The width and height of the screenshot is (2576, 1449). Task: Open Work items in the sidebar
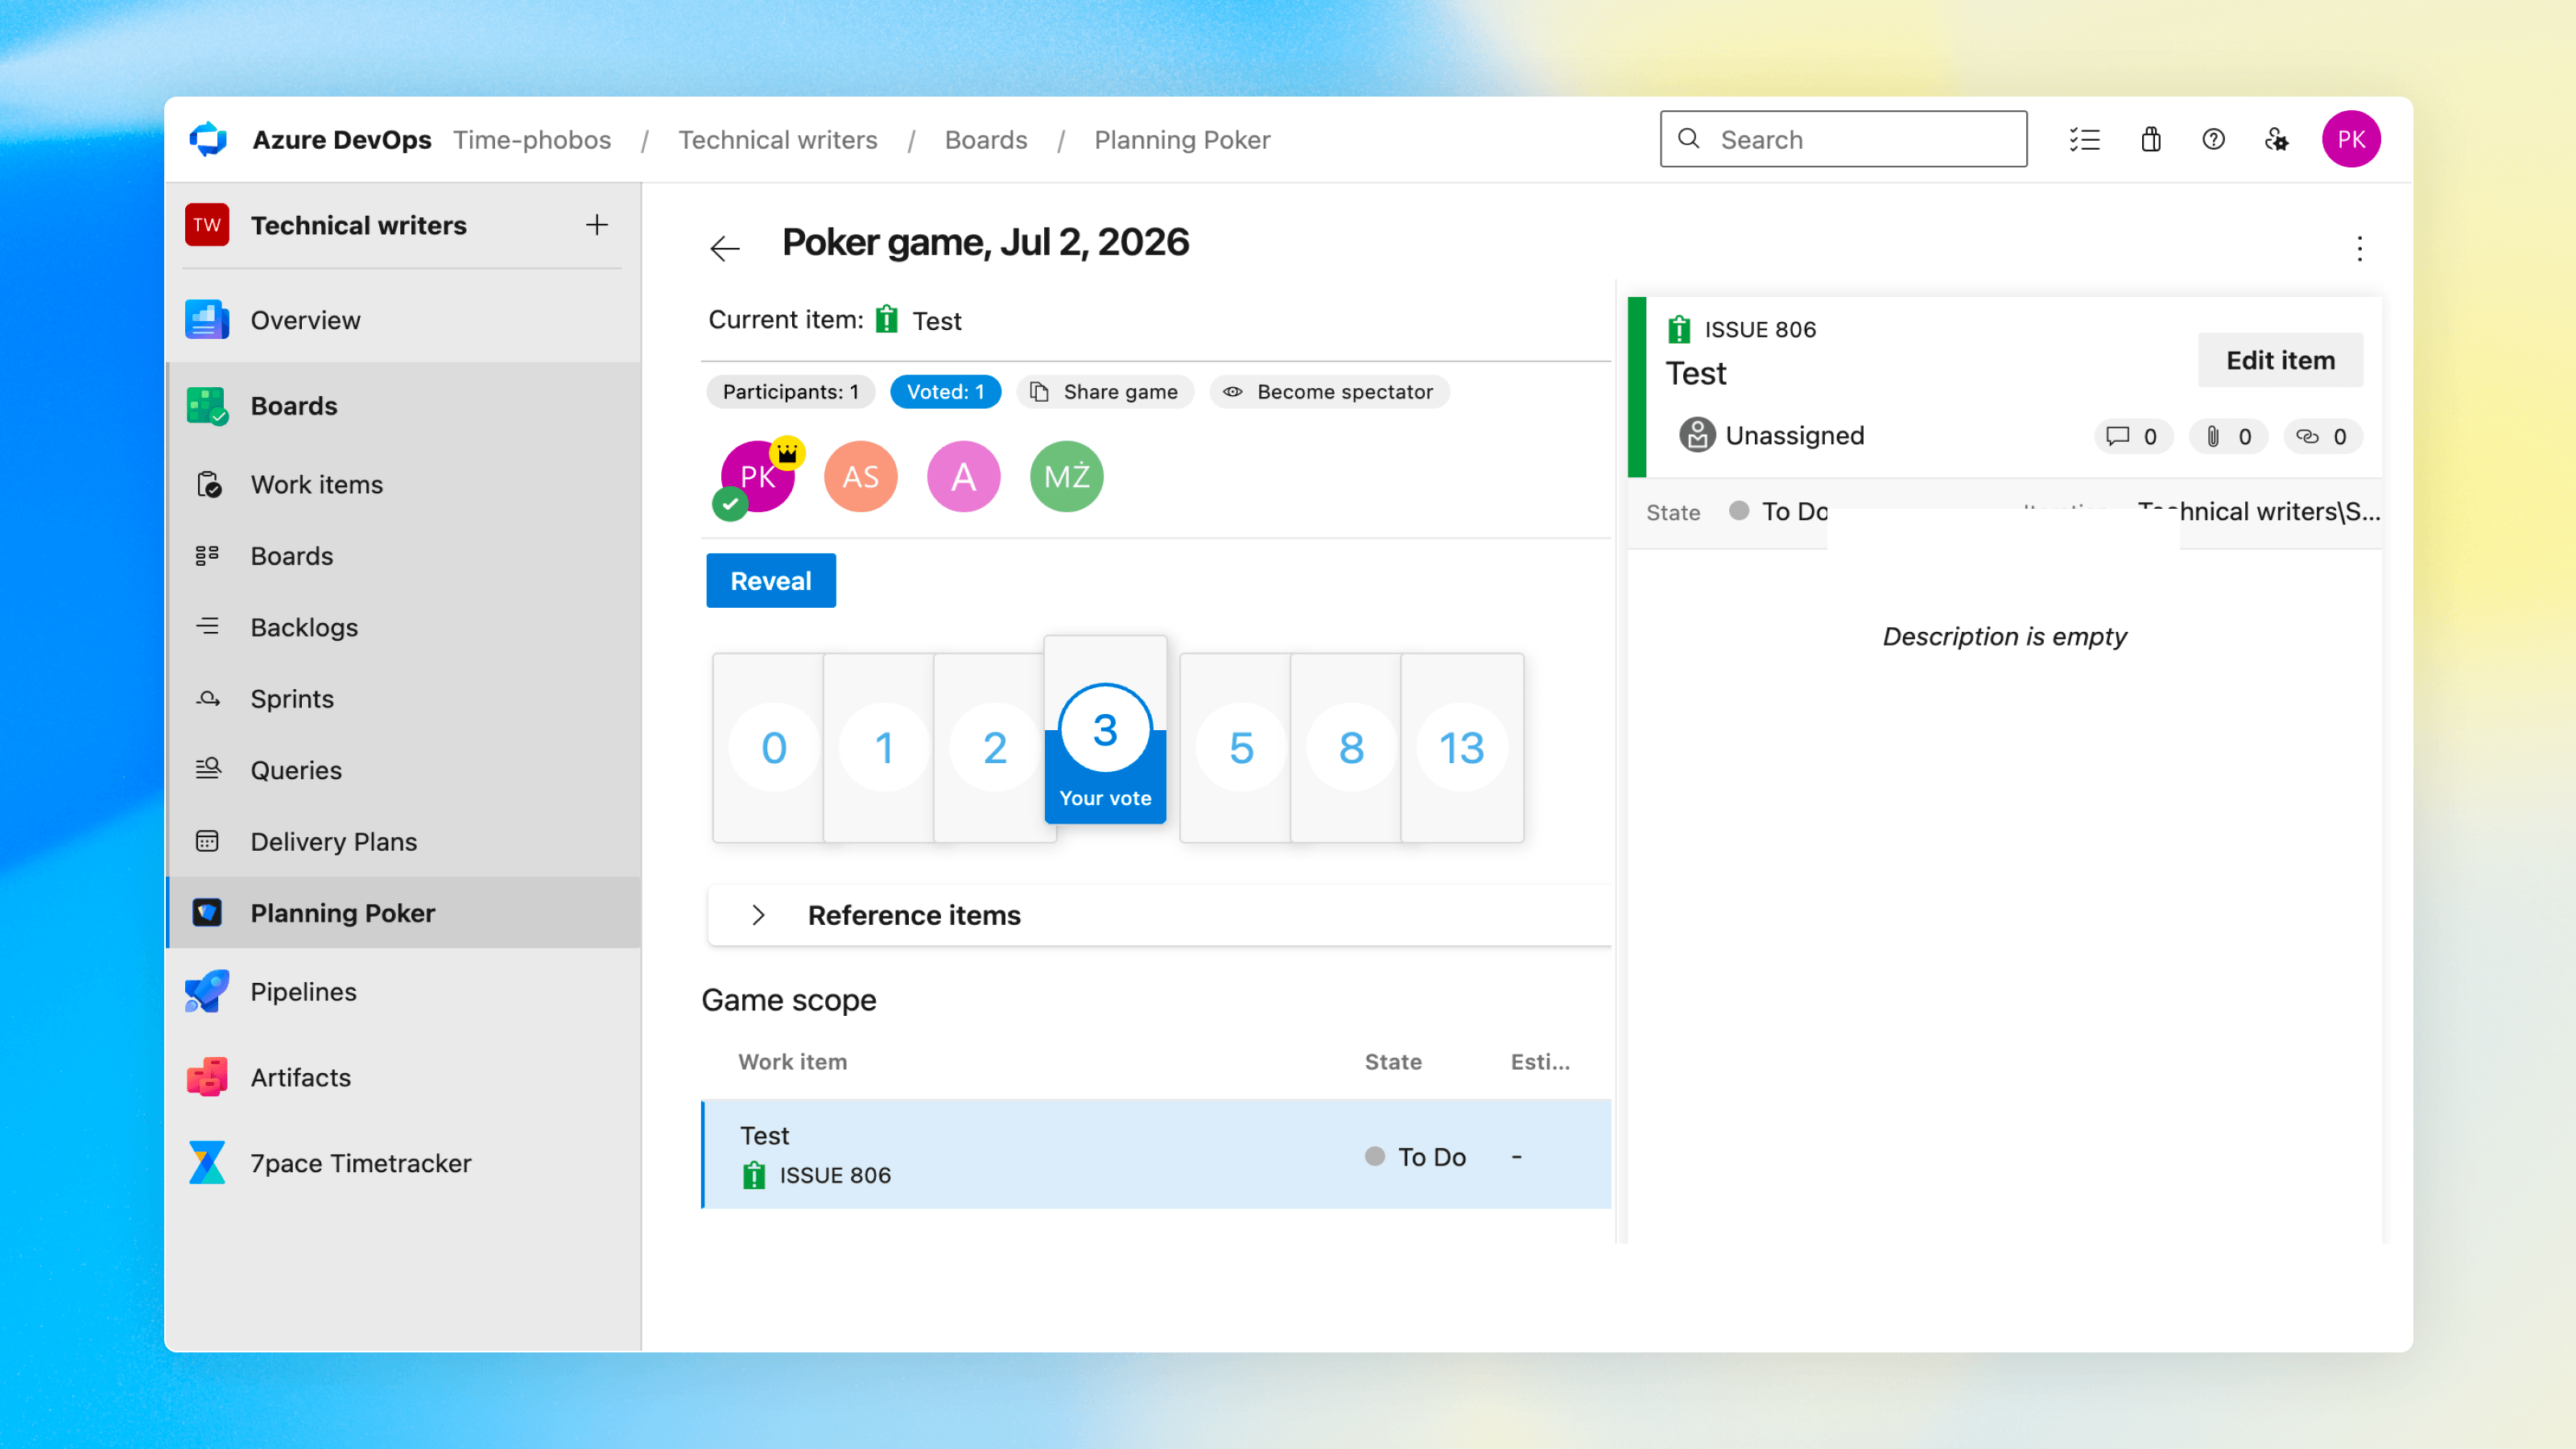click(x=403, y=484)
